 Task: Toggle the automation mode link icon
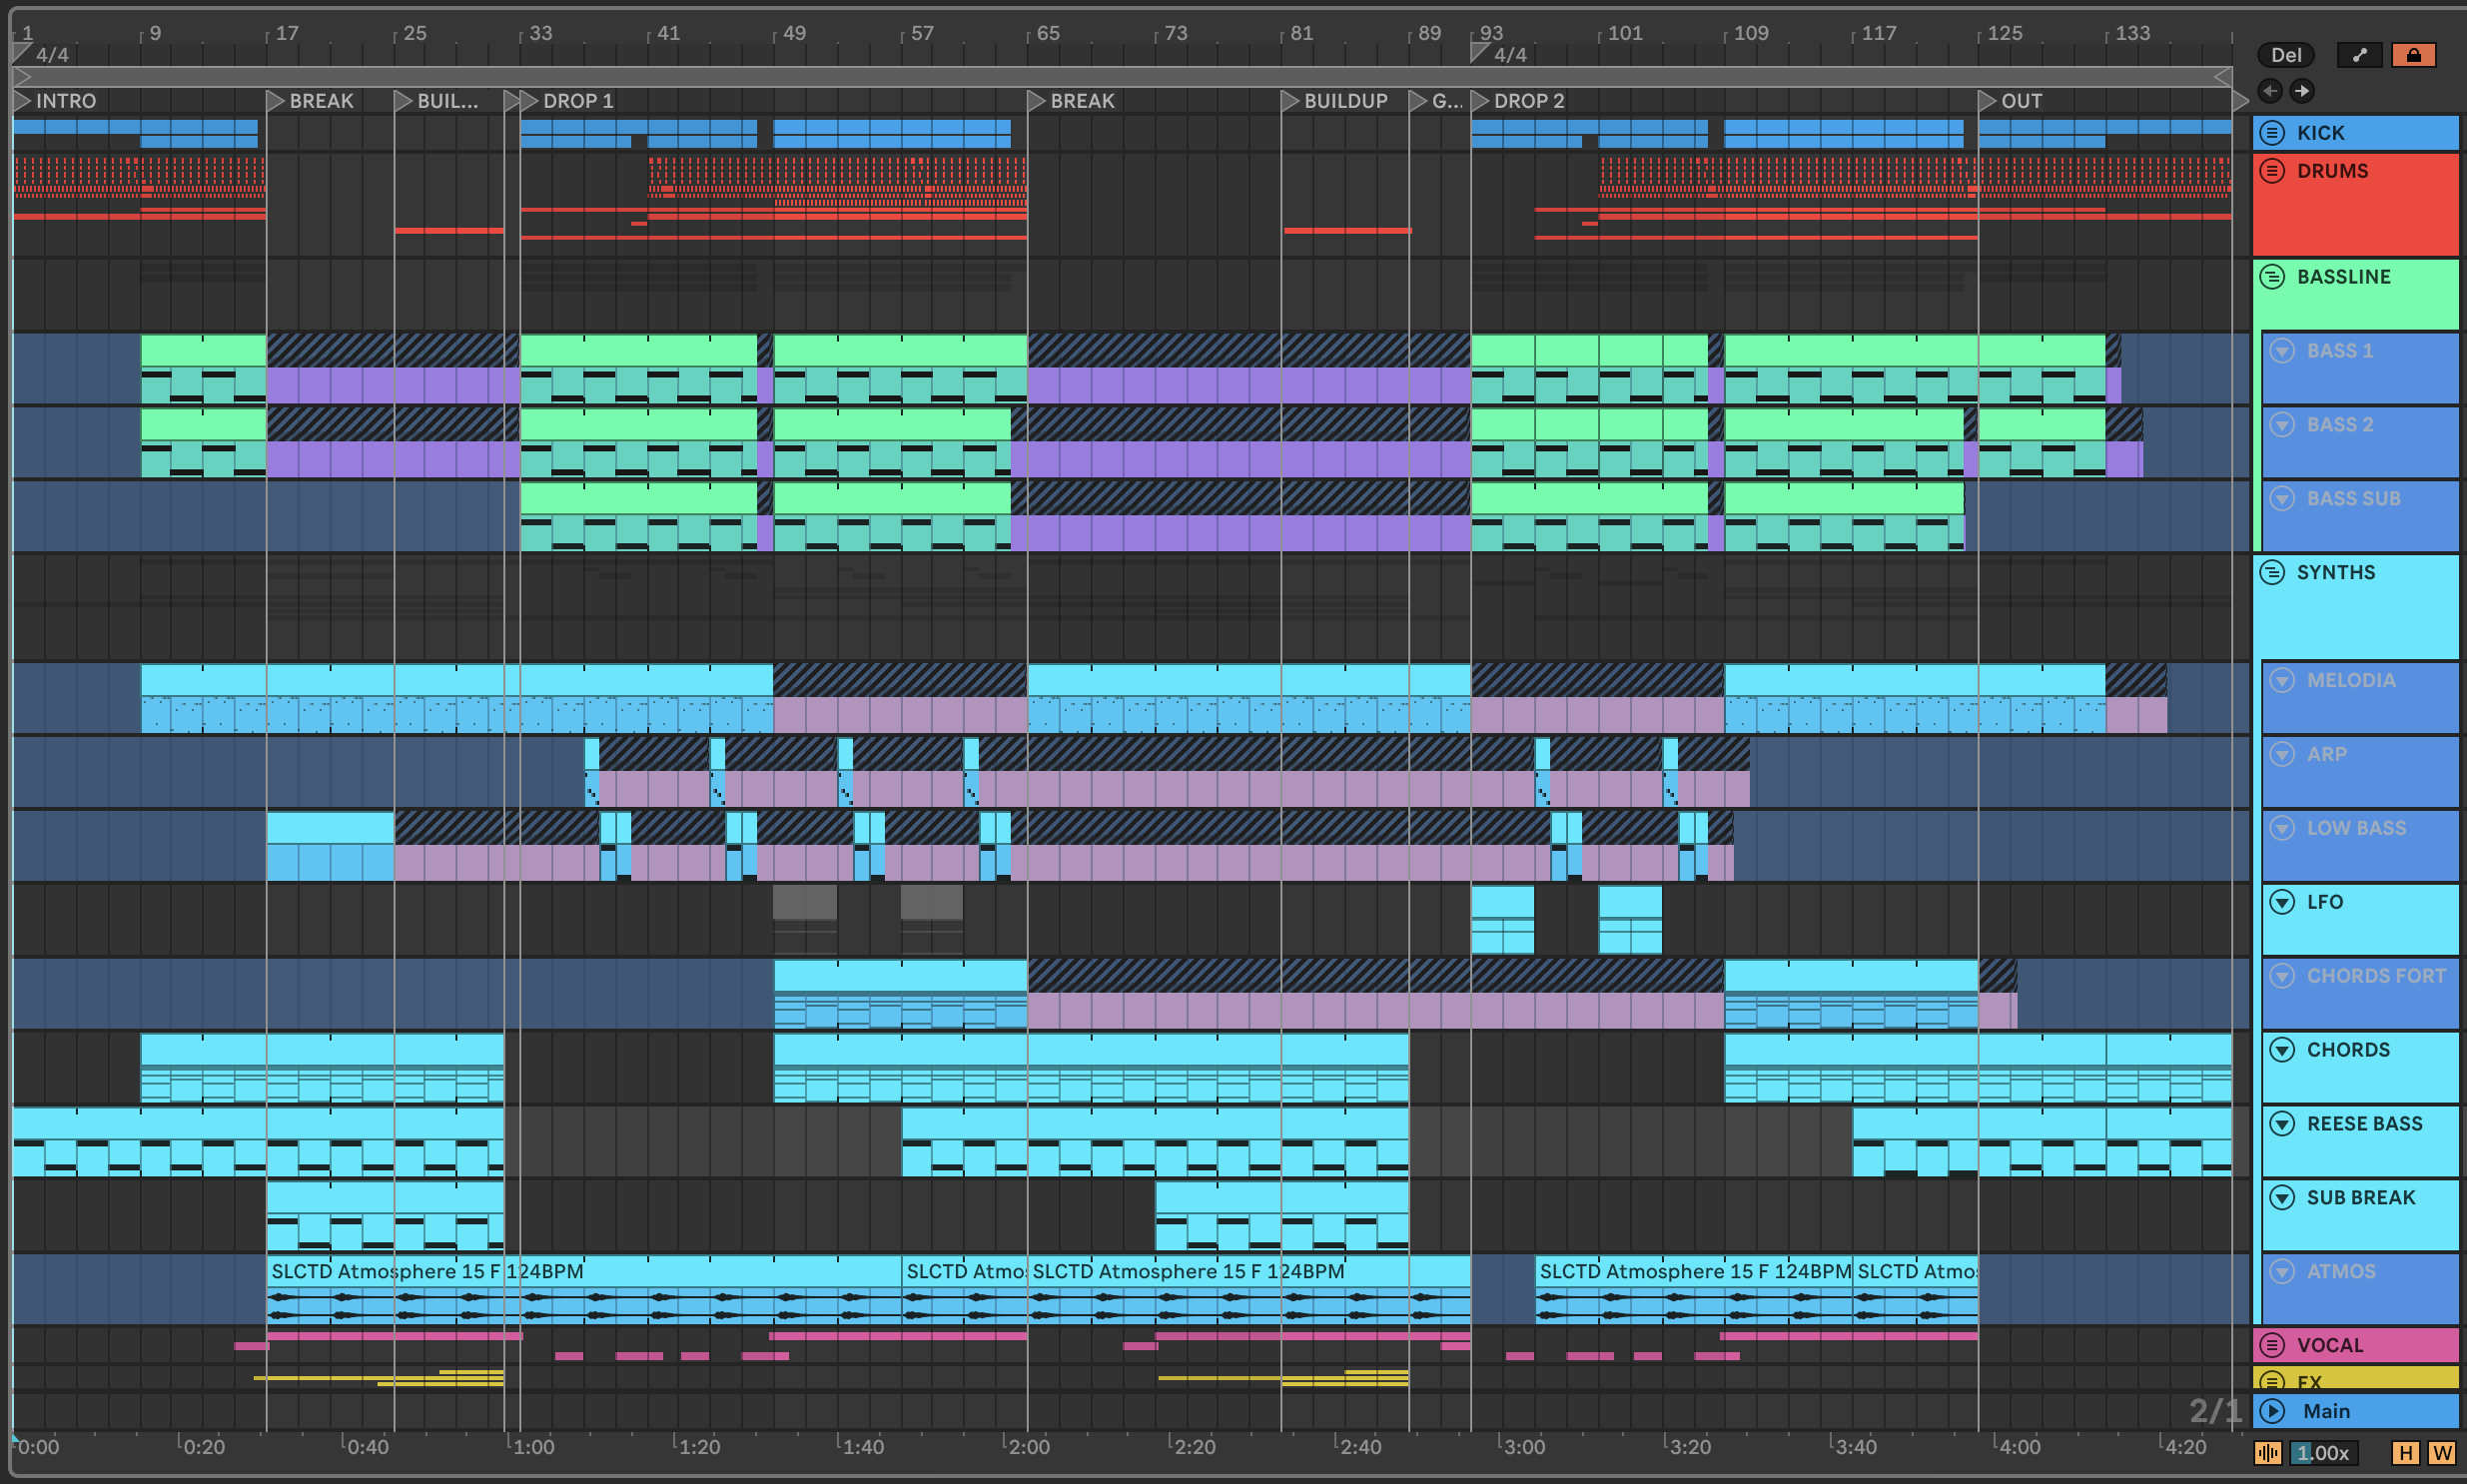2359,55
